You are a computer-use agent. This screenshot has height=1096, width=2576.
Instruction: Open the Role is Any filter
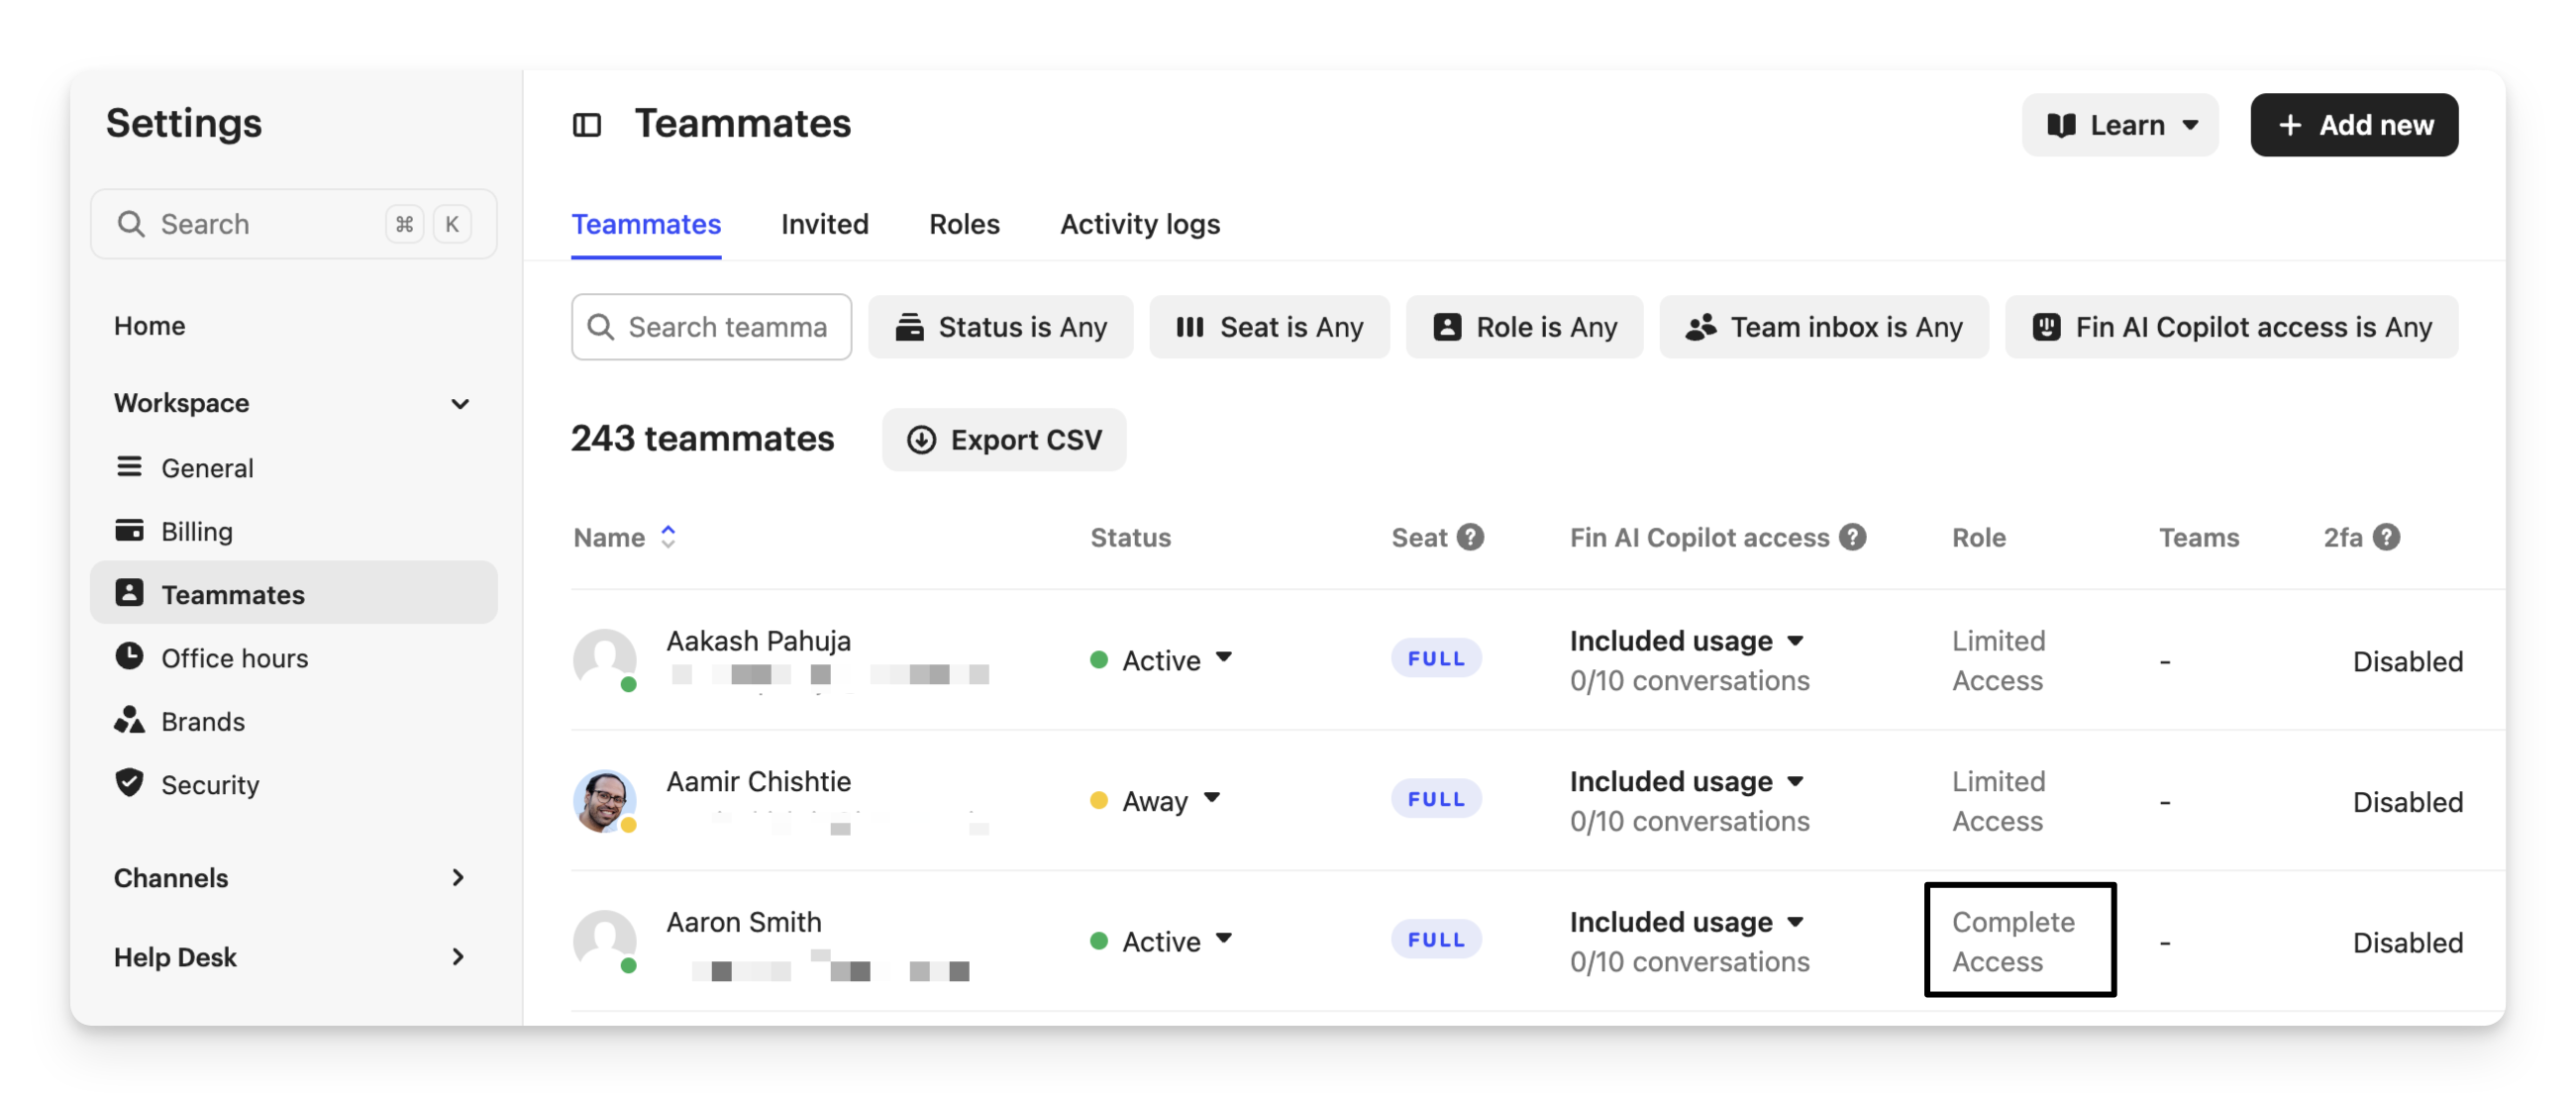point(1523,327)
